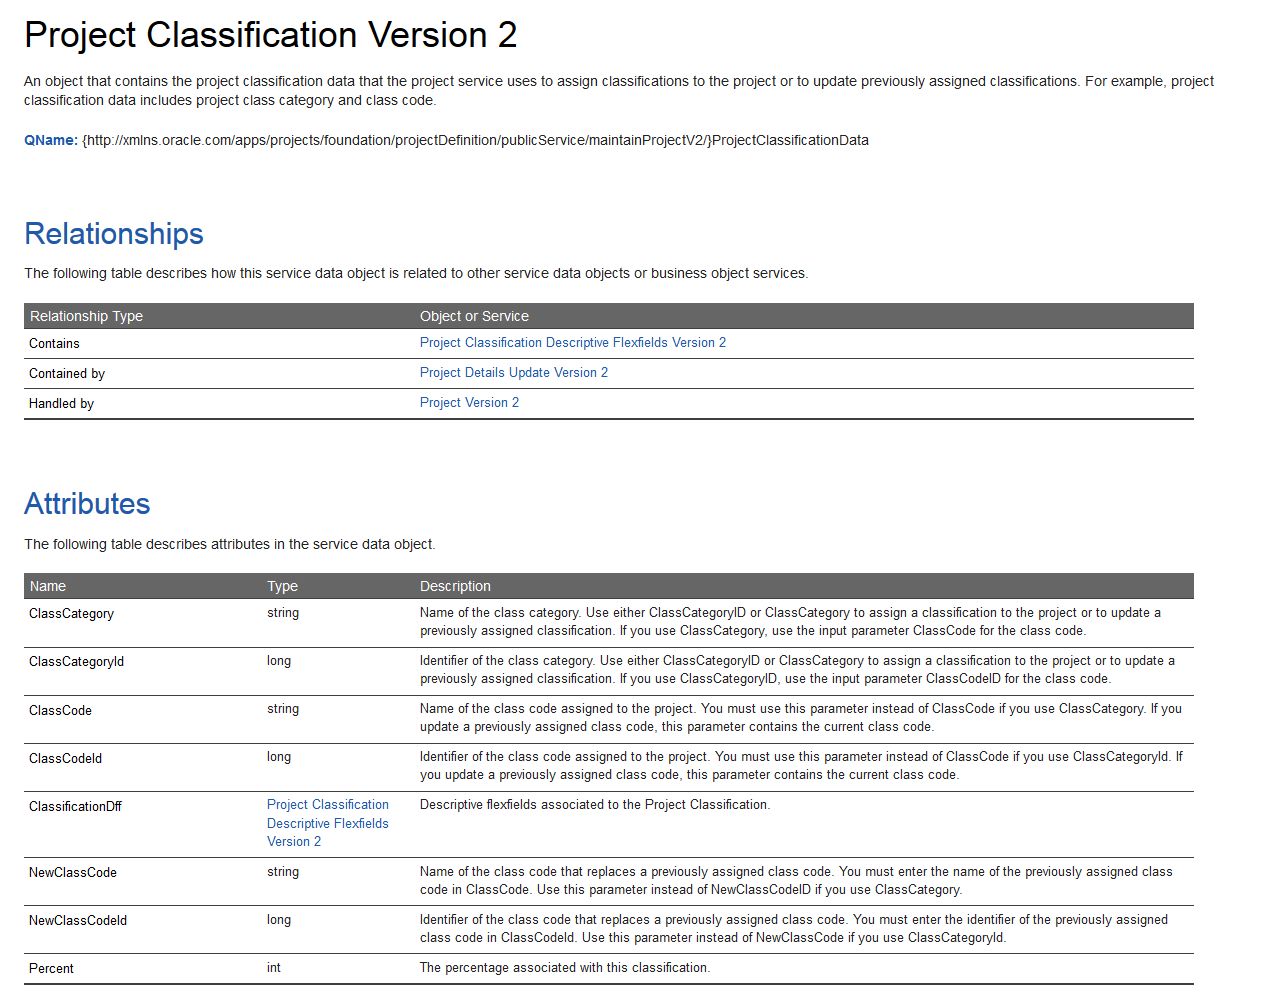The image size is (1272, 997).
Task: Open Project Classification Descriptive Flexfields Version 2 relationship link
Action: (x=573, y=343)
